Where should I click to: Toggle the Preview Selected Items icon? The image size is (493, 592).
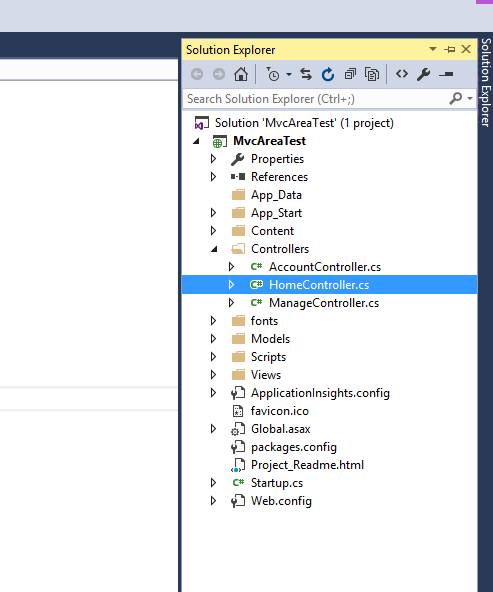point(446,74)
